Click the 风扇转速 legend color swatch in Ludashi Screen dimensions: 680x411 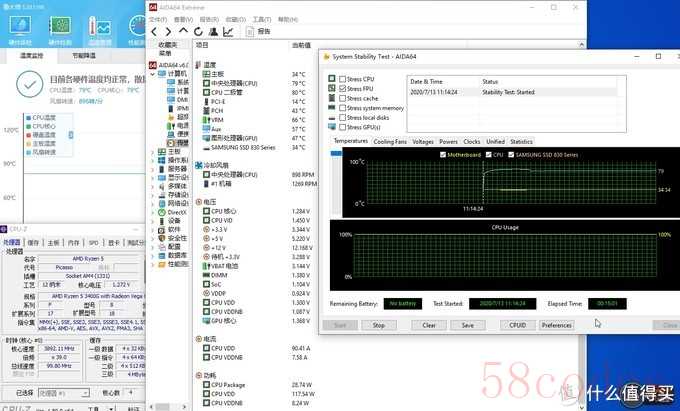[29, 152]
